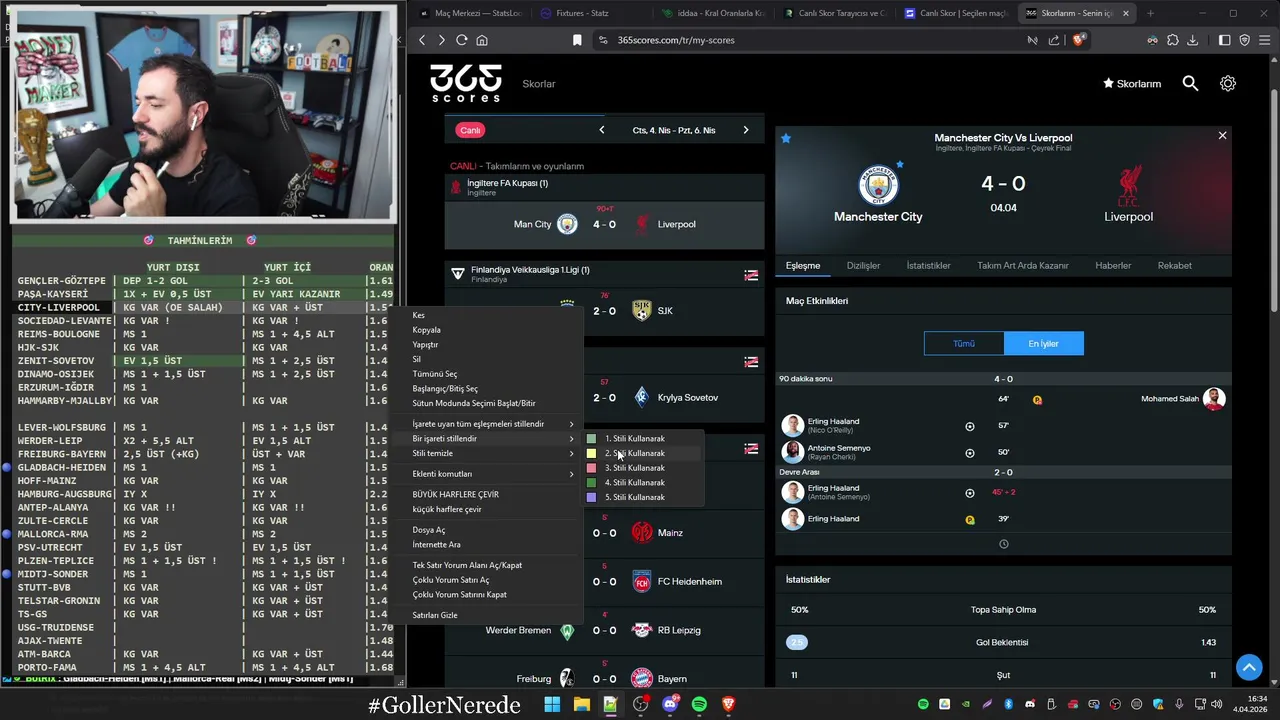Click the Bluetooth icon in system tray
Screen dimensions: 1280x720
1008,705
